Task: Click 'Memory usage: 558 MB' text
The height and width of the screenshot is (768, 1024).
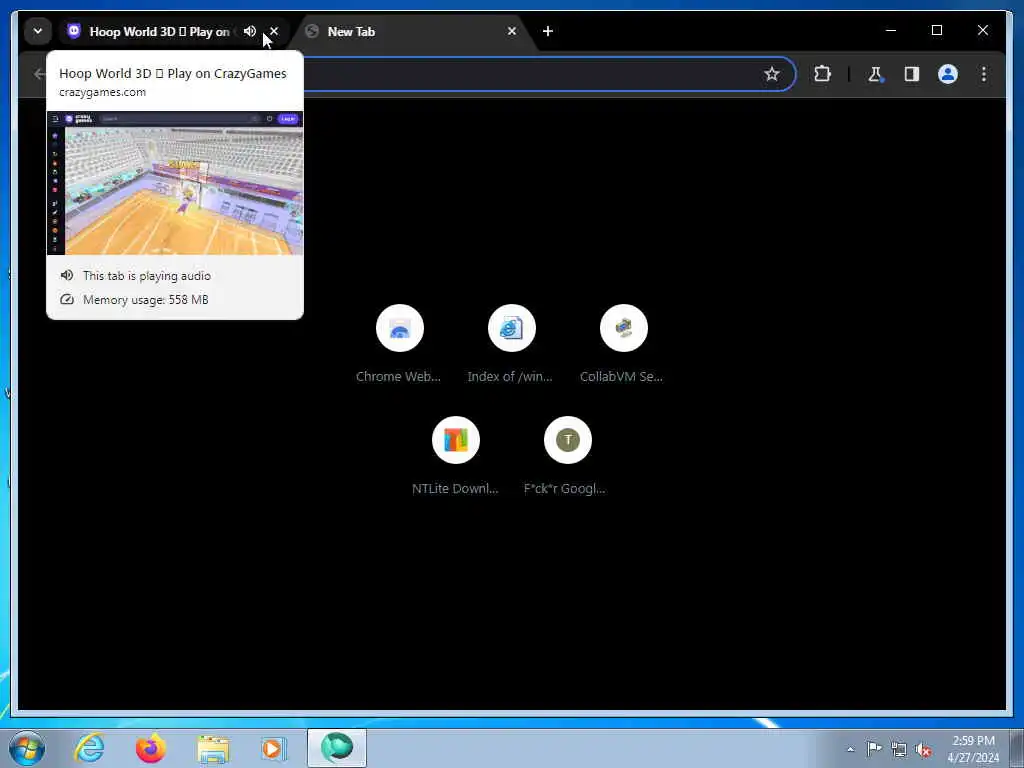Action: point(146,300)
